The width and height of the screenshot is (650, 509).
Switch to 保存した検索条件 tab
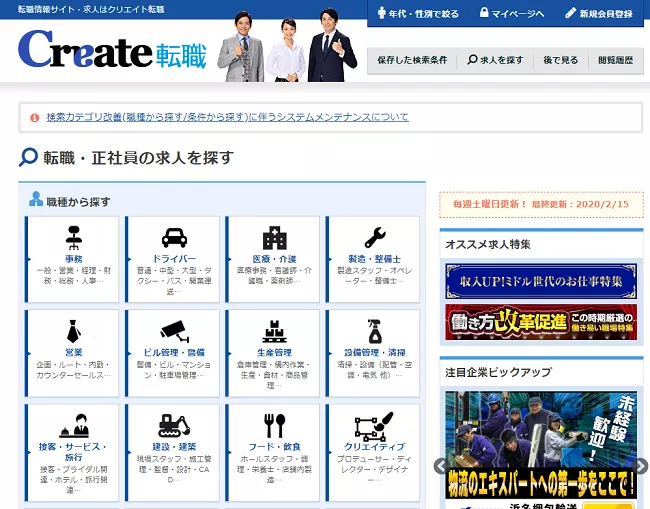[x=412, y=60]
